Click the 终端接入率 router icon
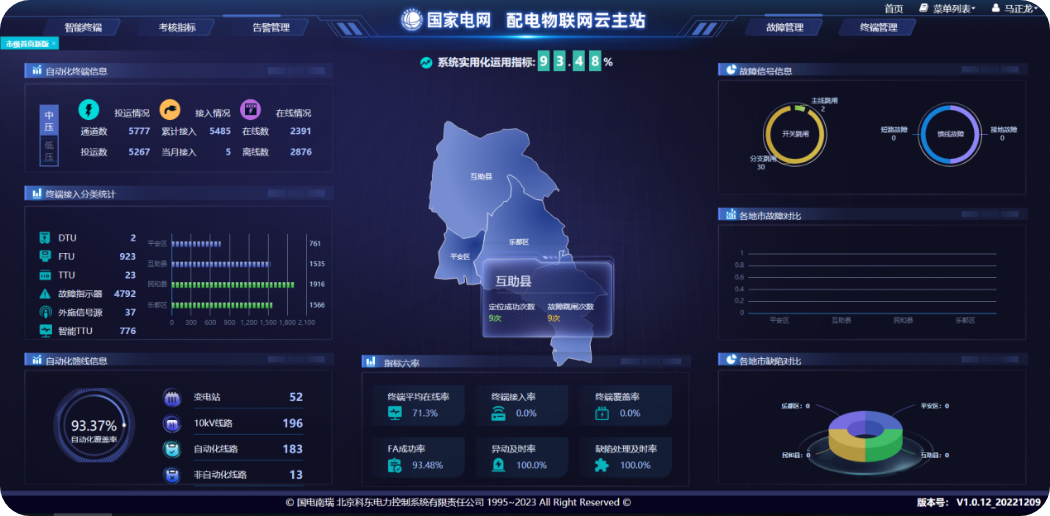The width and height of the screenshot is (1050, 516). pos(499,413)
